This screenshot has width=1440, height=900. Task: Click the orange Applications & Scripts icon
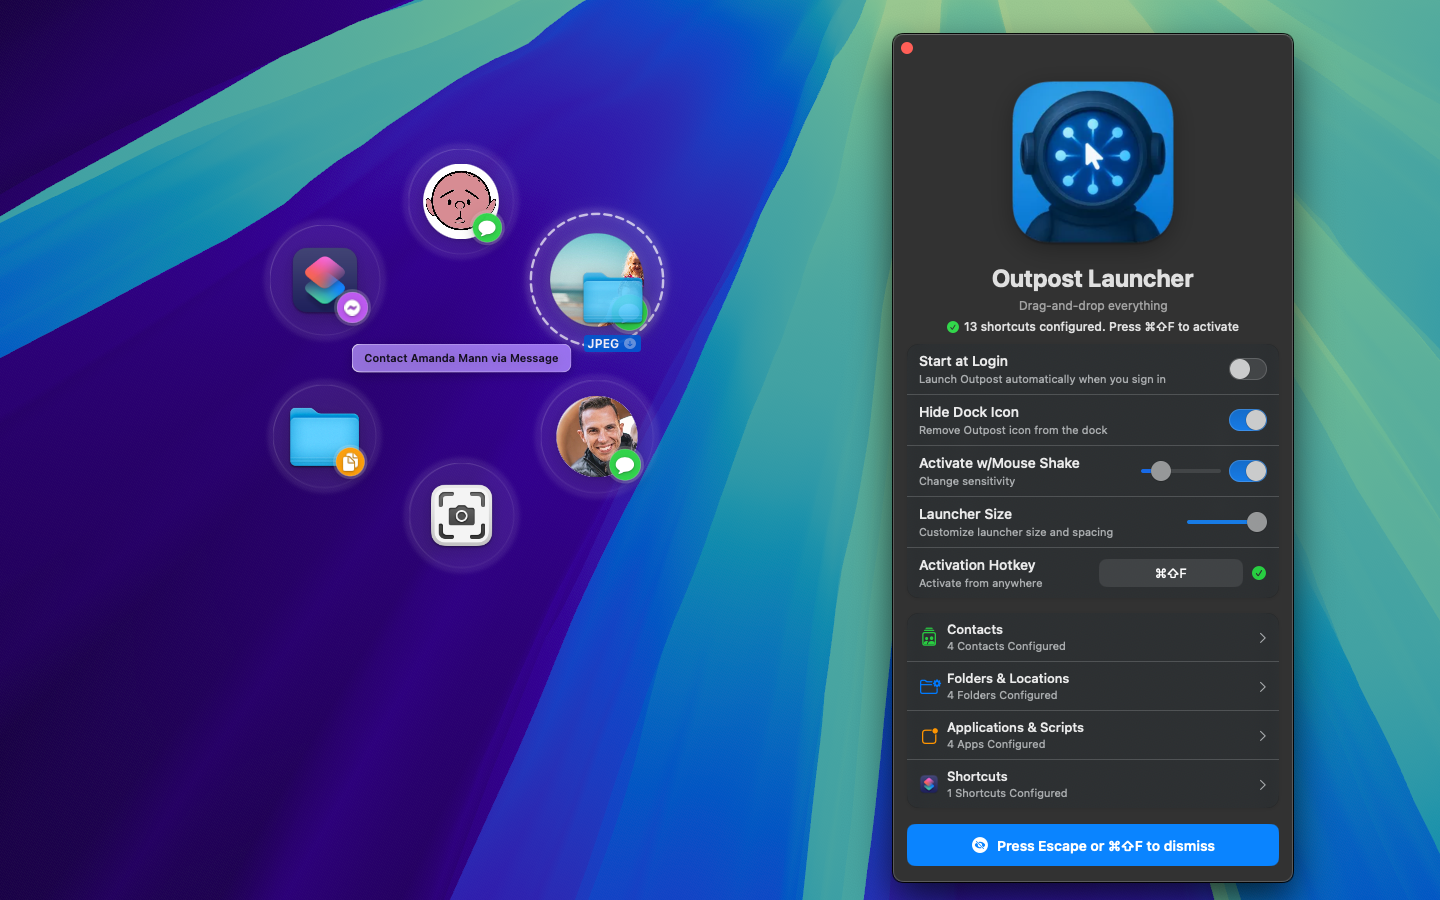tap(929, 735)
